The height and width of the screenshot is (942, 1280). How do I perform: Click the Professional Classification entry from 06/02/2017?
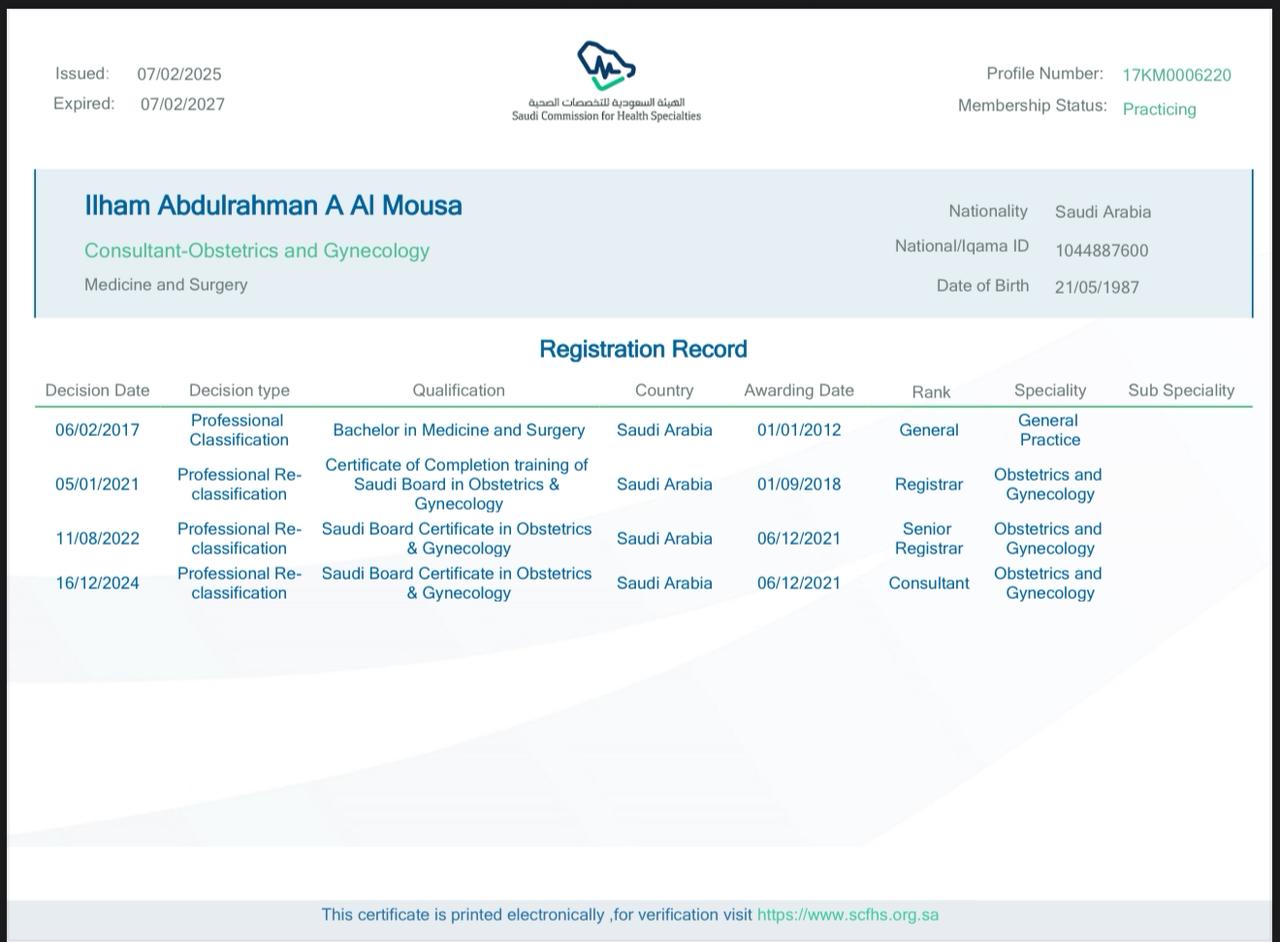239,429
